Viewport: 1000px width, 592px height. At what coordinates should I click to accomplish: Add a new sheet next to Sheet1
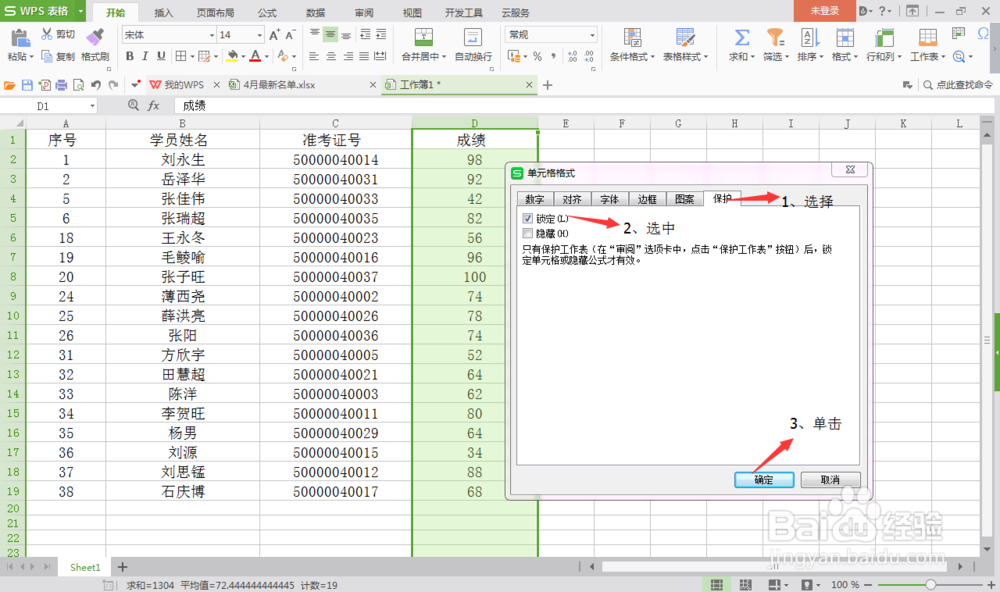click(122, 566)
